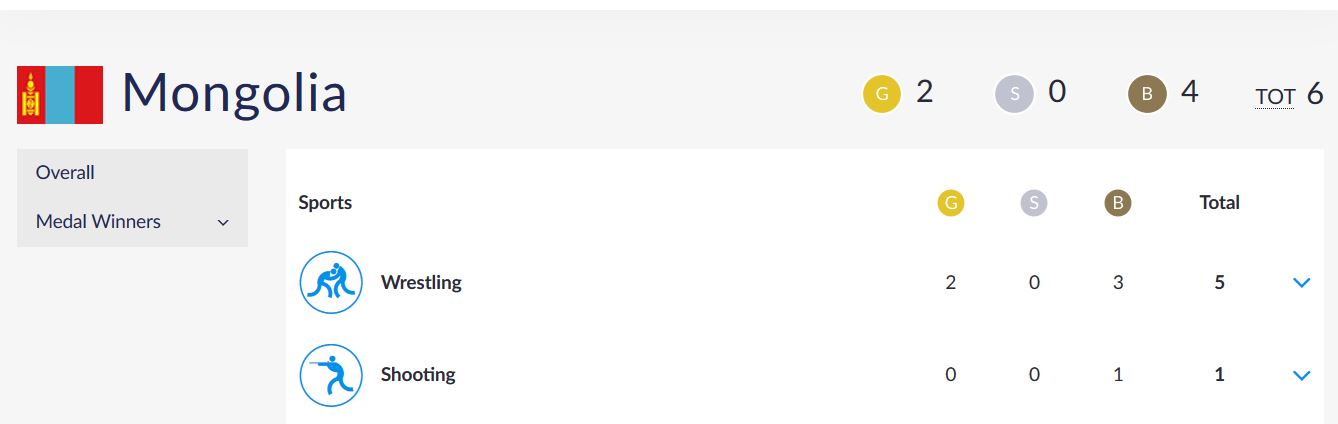This screenshot has height=424, width=1338.
Task: Click the Total column header
Action: pos(1219,203)
